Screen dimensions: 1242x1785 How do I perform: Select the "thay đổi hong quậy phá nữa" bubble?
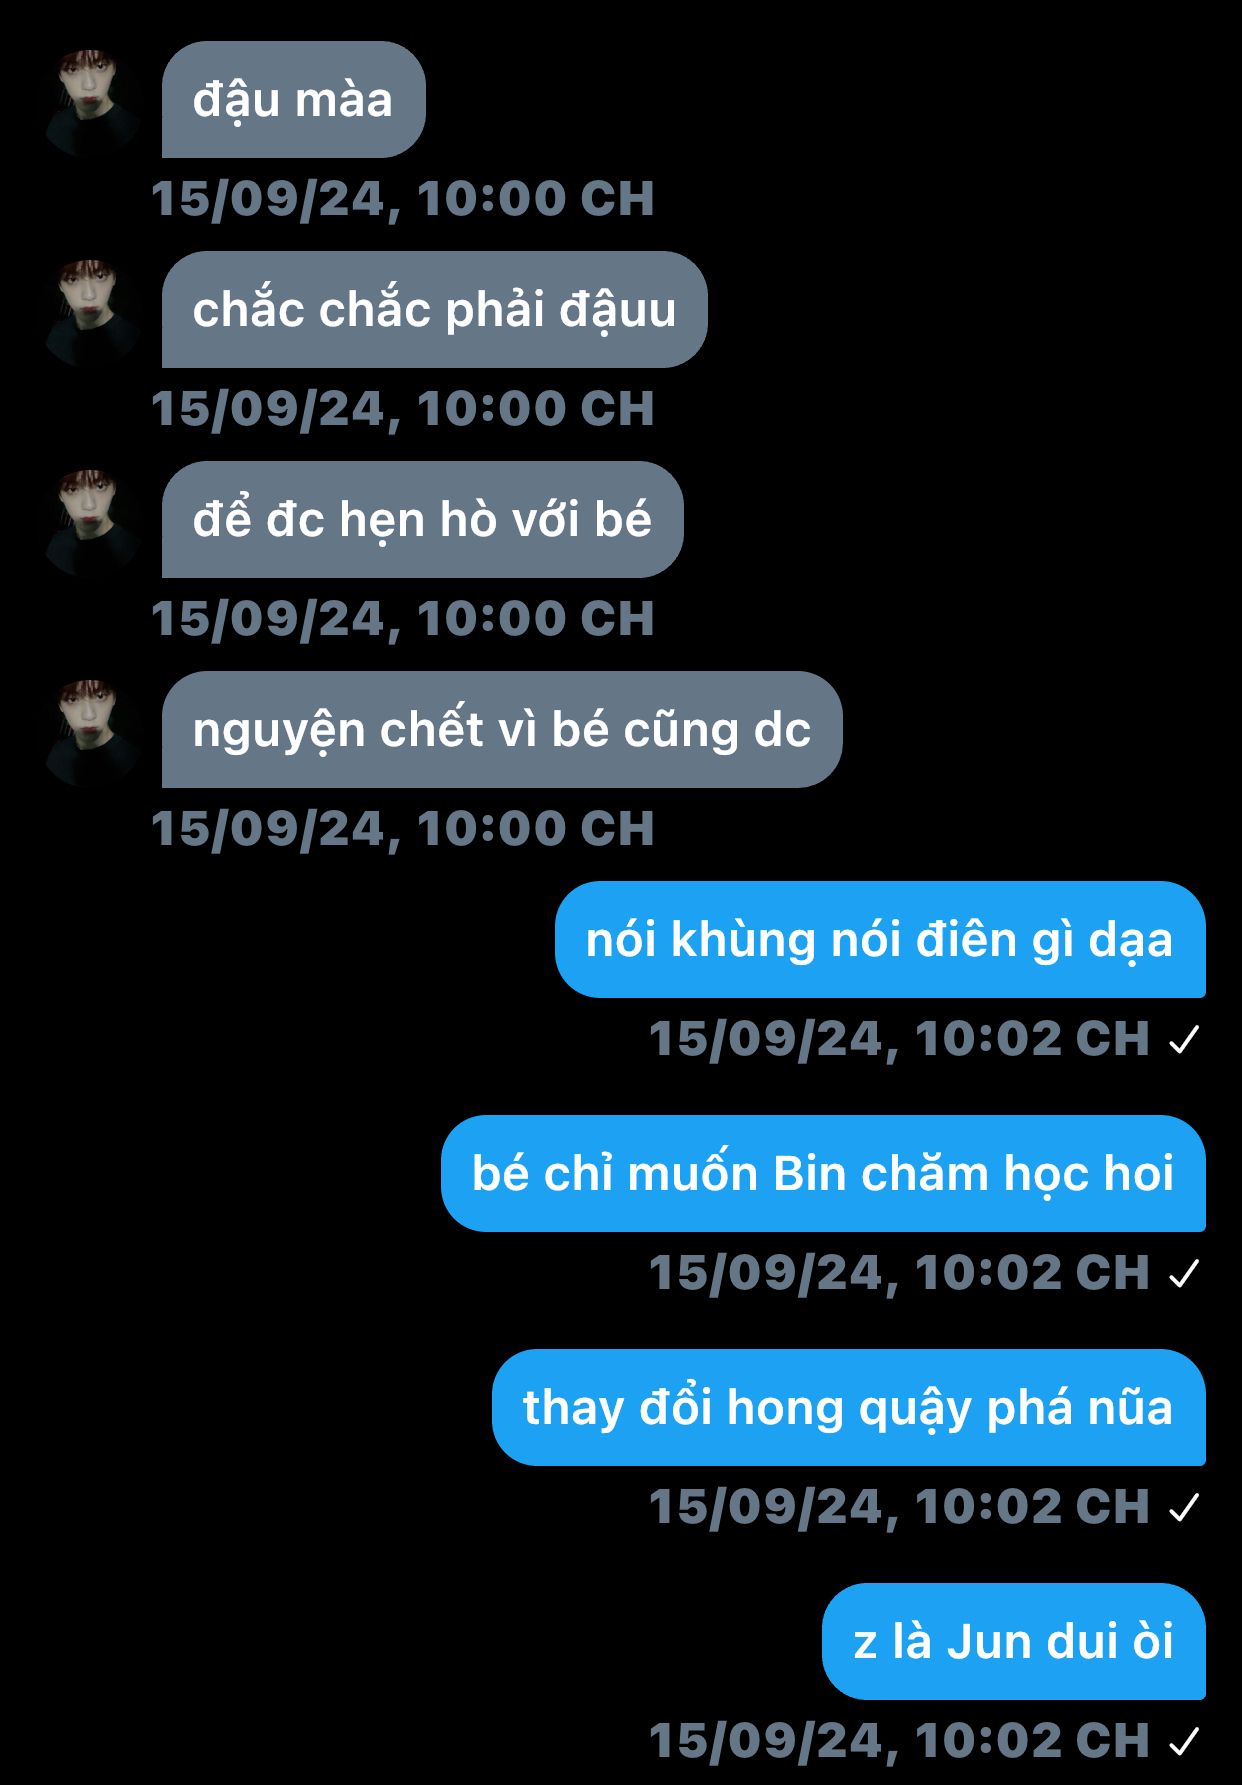[849, 1407]
